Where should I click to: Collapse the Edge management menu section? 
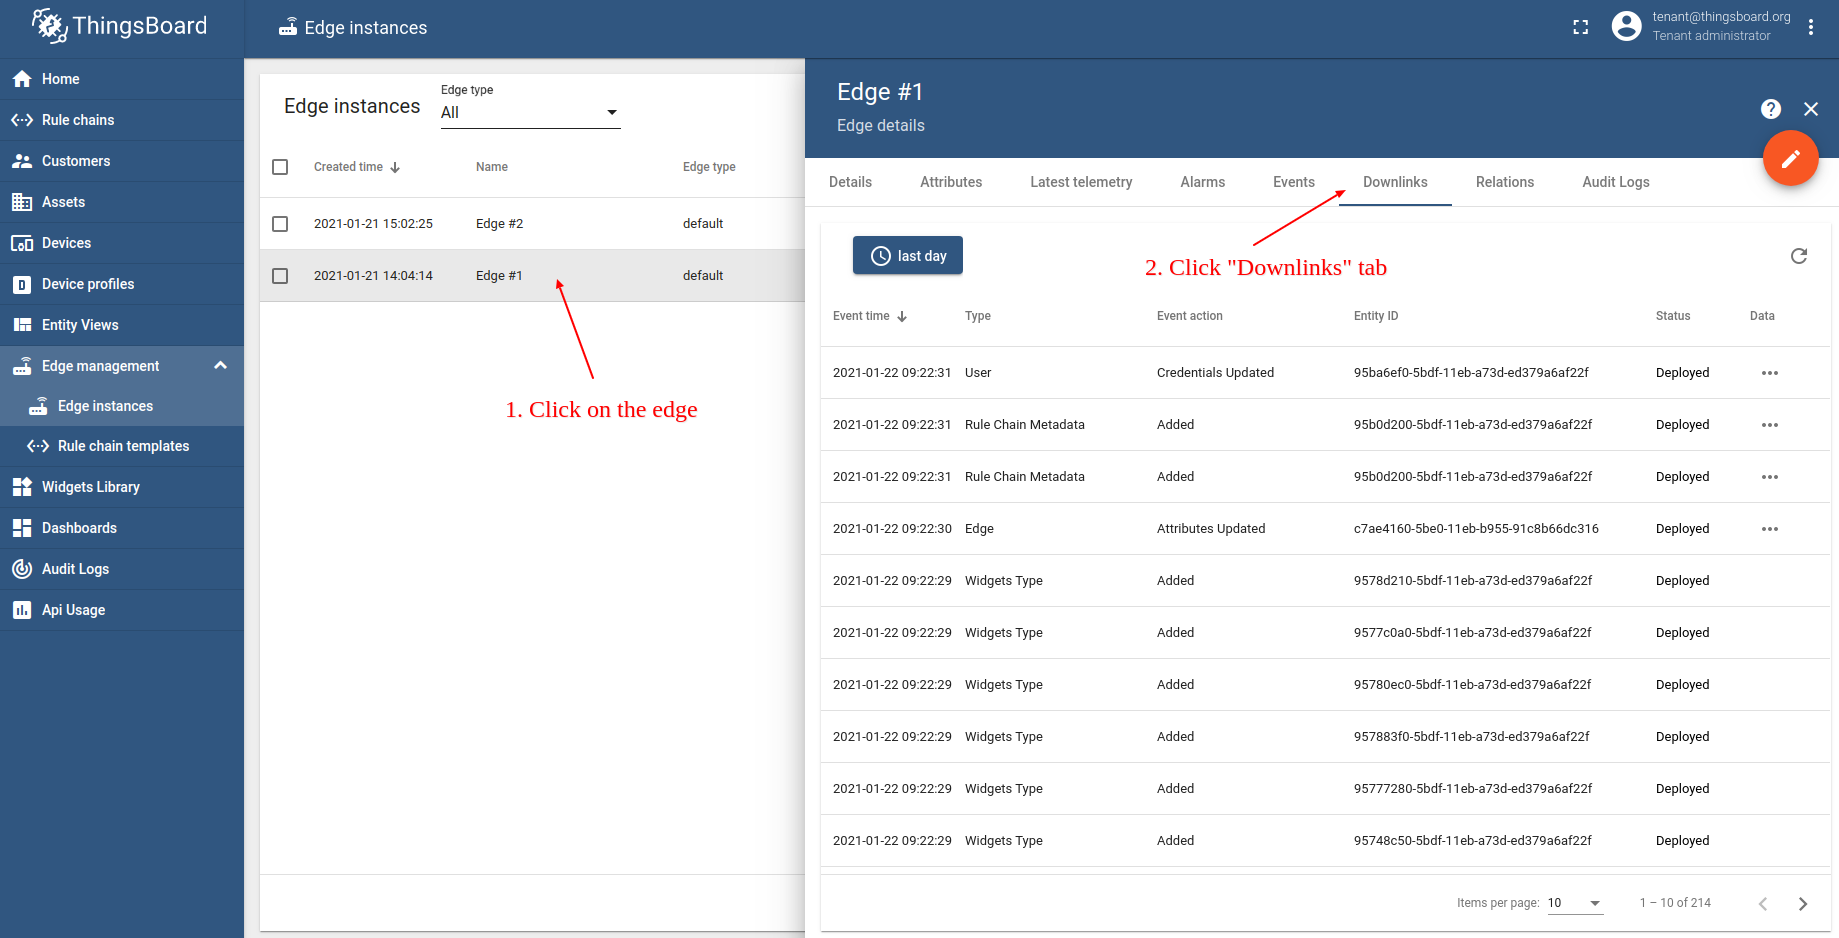221,366
